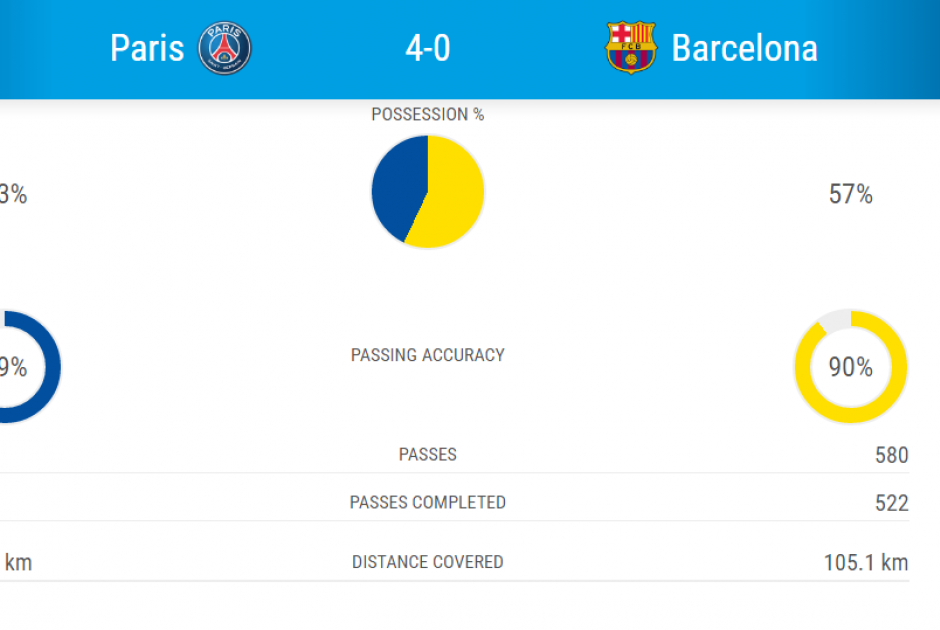Open the Paris team name link
The height and width of the screenshot is (630, 940).
click(x=147, y=48)
